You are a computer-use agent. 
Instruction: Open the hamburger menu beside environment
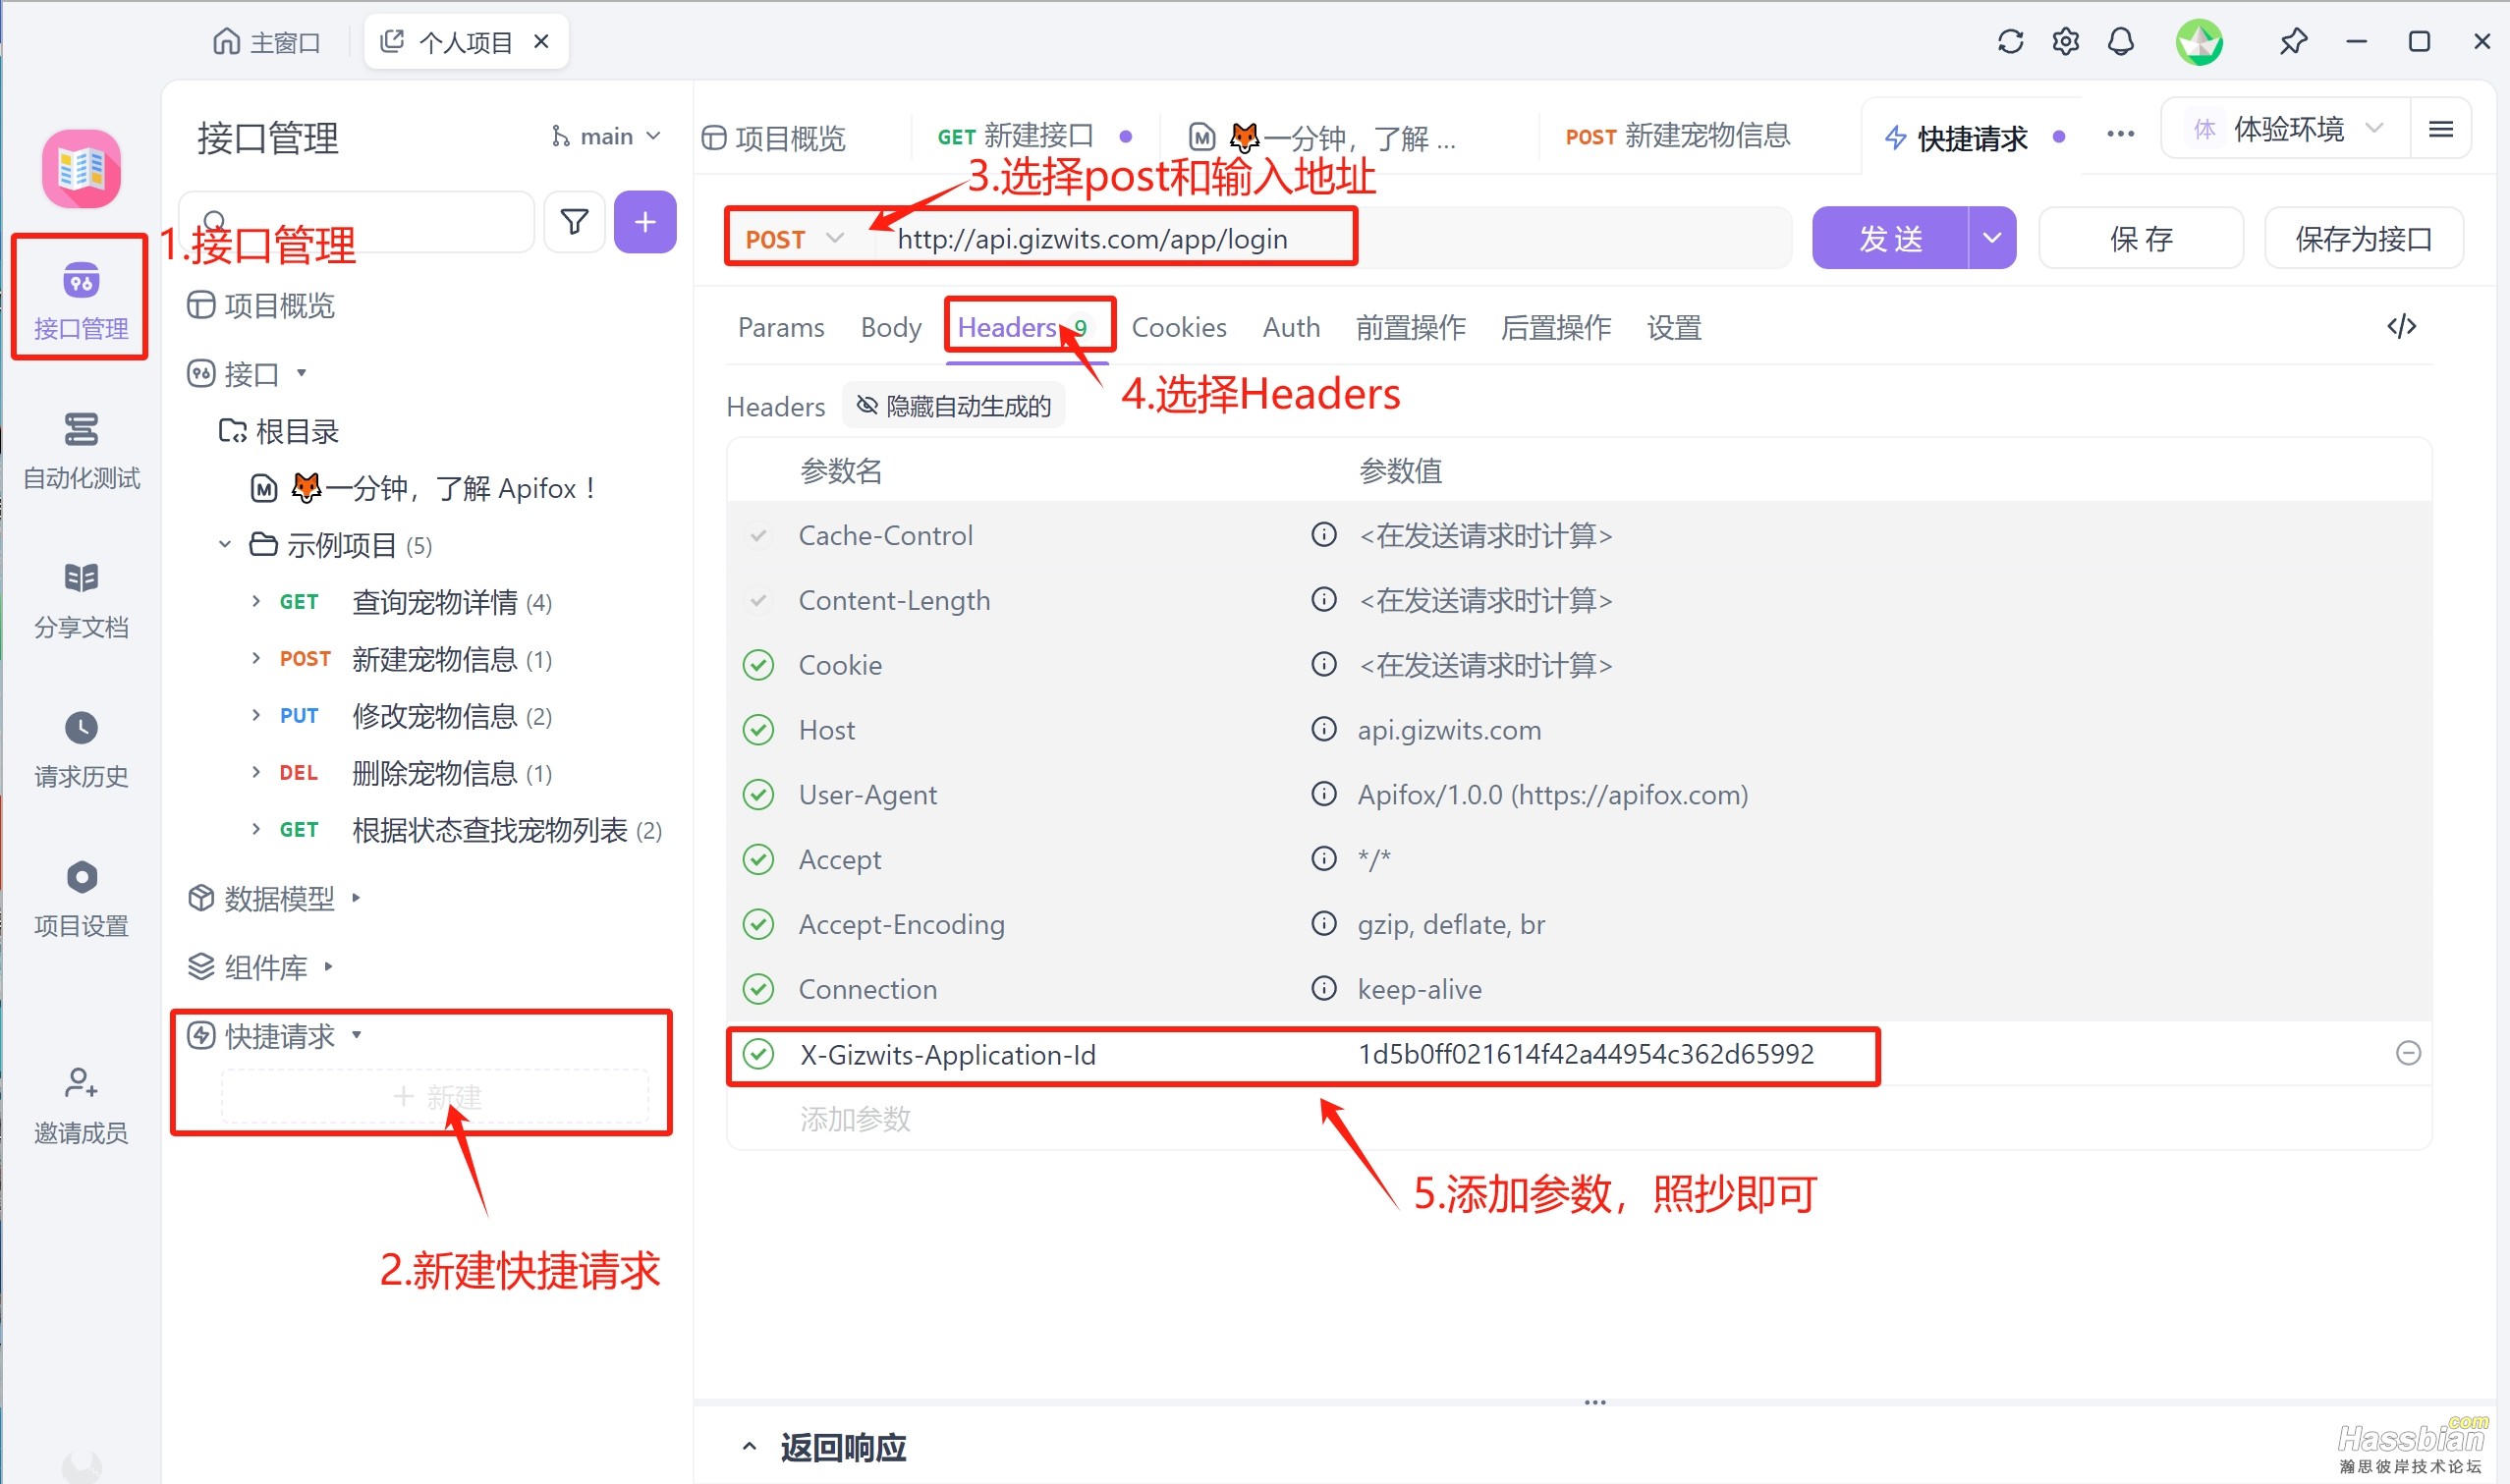(2440, 129)
